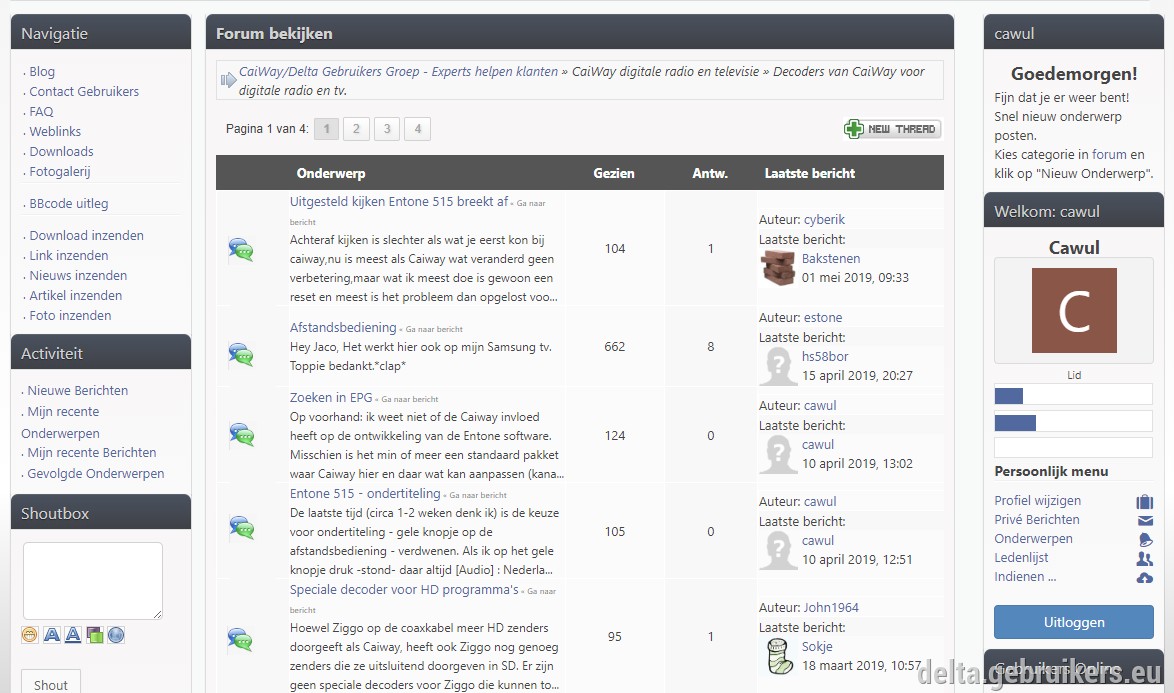The height and width of the screenshot is (693, 1174).
Task: Go to forum page 4
Action: (418, 129)
